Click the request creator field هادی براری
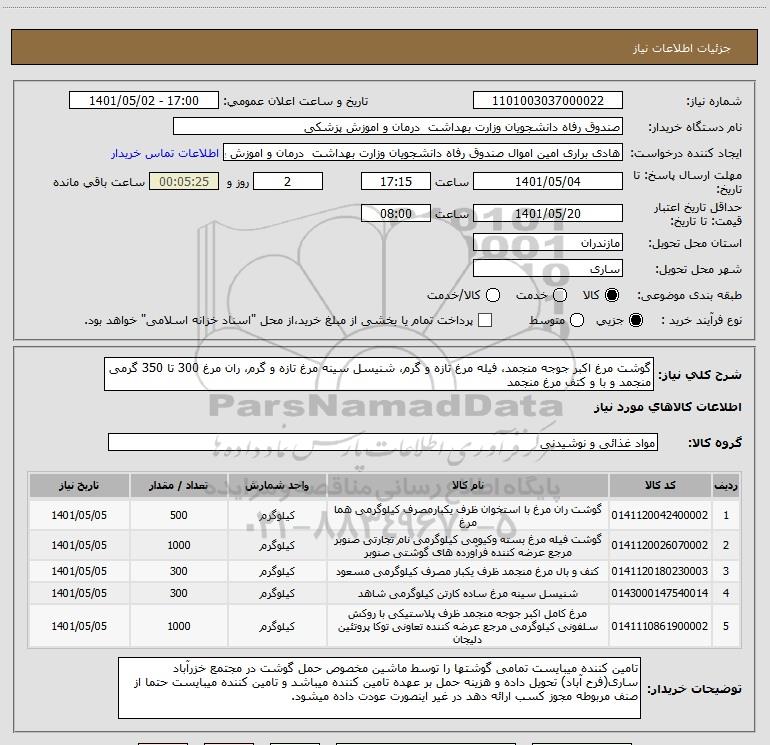This screenshot has width=770, height=745. point(423,153)
